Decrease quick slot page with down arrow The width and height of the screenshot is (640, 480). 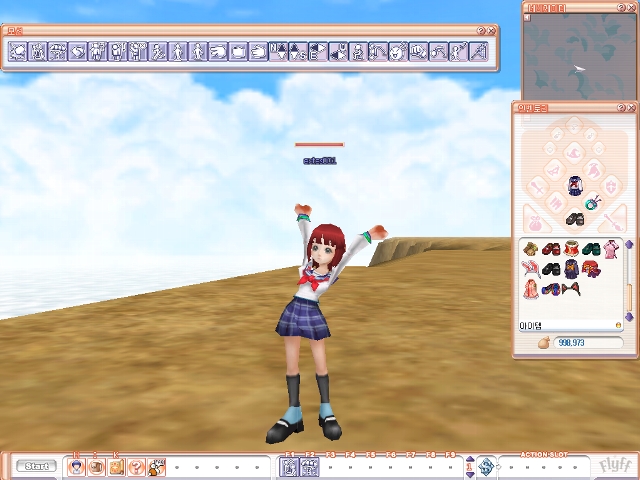point(469,474)
